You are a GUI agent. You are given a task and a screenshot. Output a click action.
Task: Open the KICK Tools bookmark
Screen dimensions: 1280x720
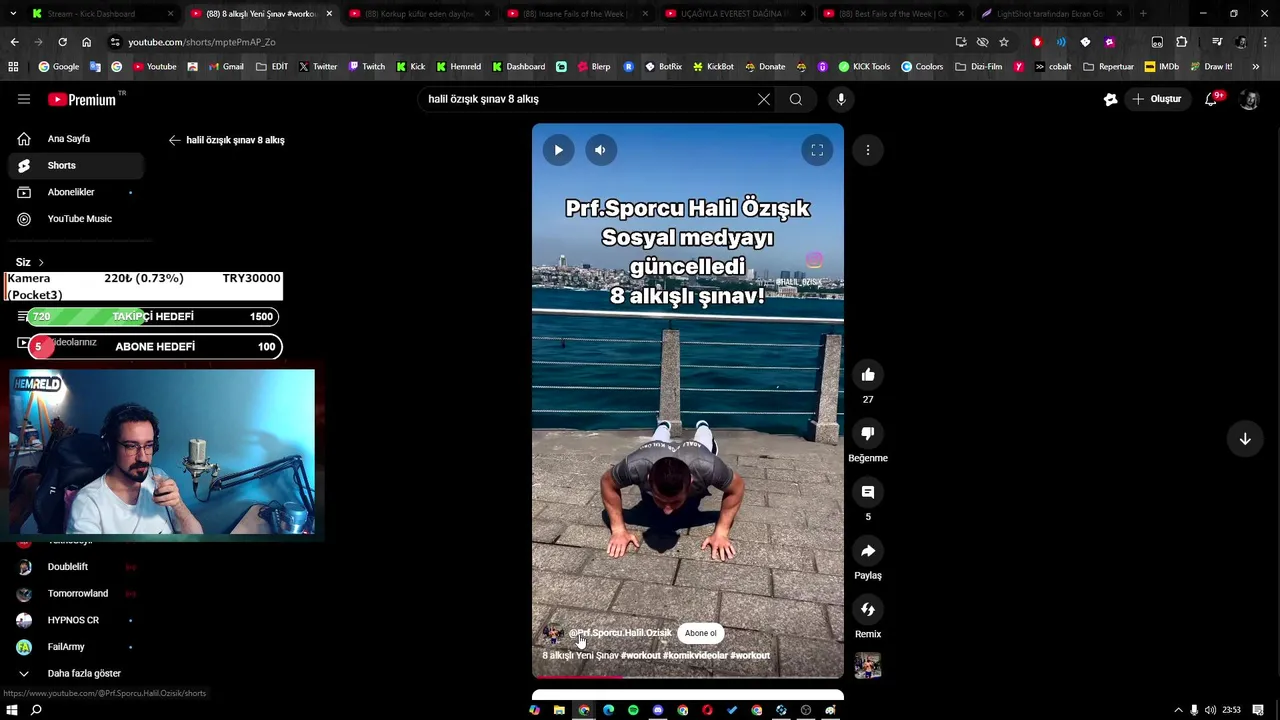pos(864,67)
